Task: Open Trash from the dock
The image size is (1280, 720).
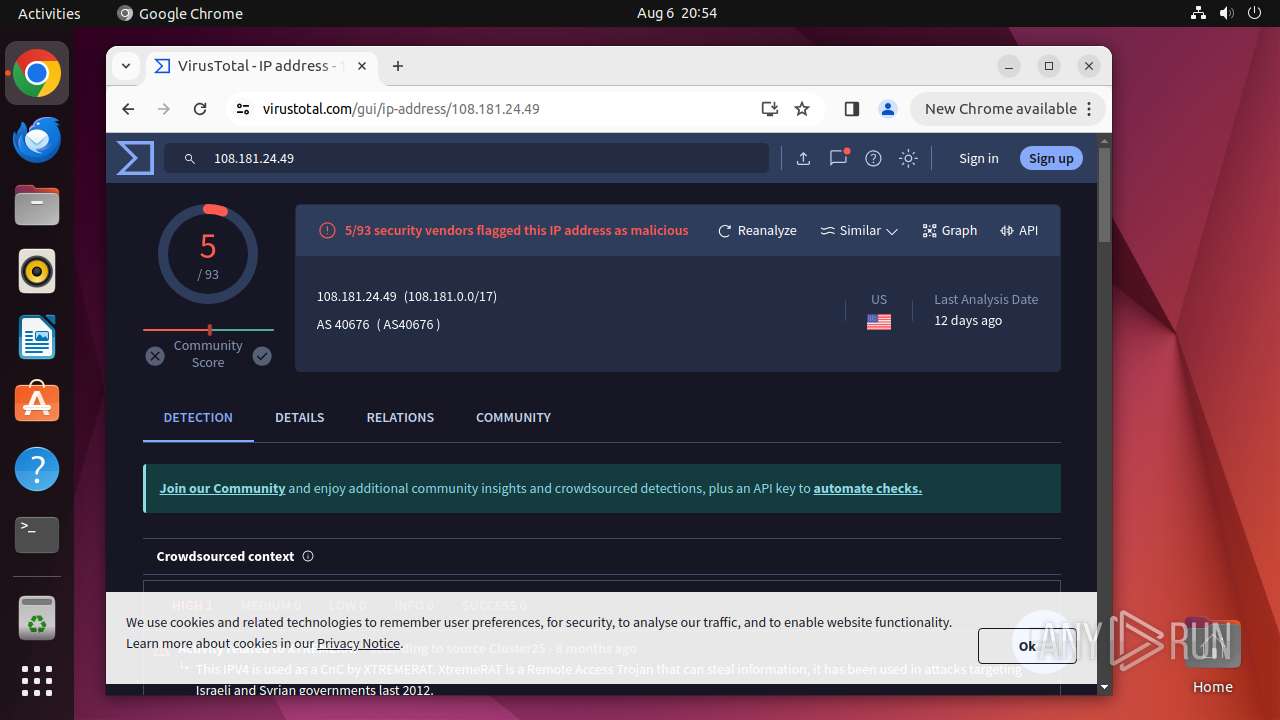Action: click(37, 618)
